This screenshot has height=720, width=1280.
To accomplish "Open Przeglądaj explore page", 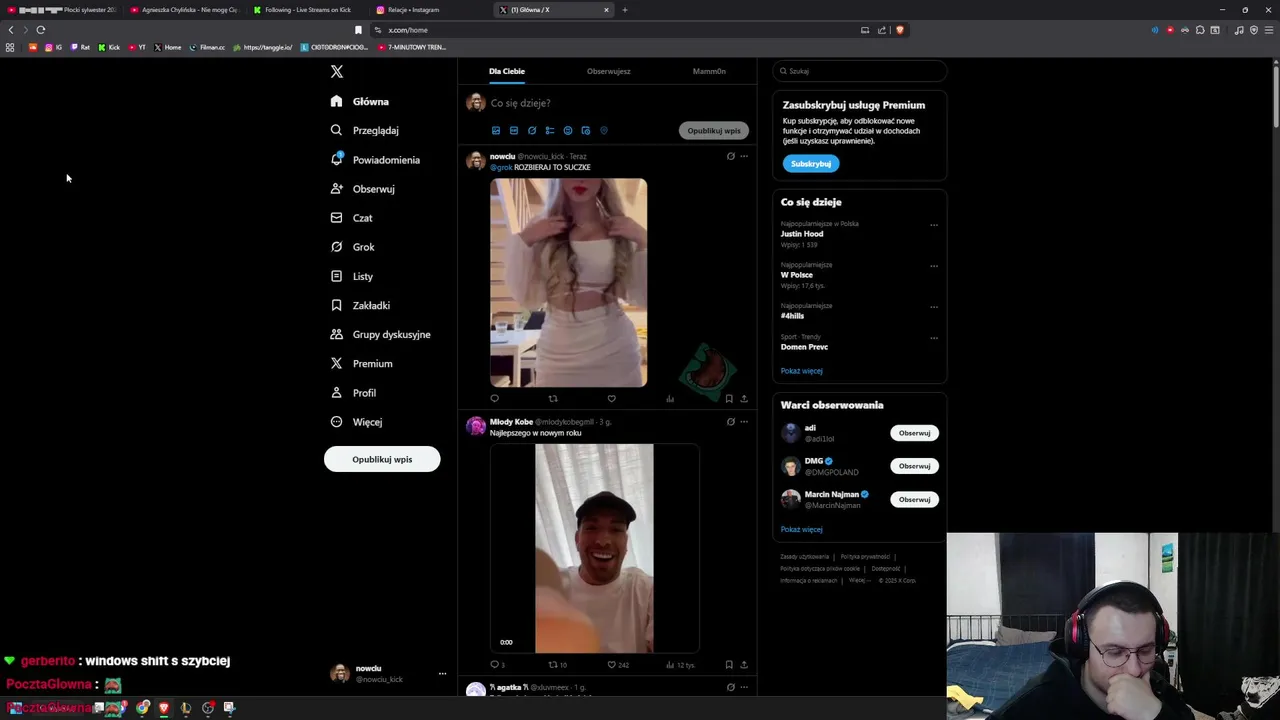I will point(365,130).
